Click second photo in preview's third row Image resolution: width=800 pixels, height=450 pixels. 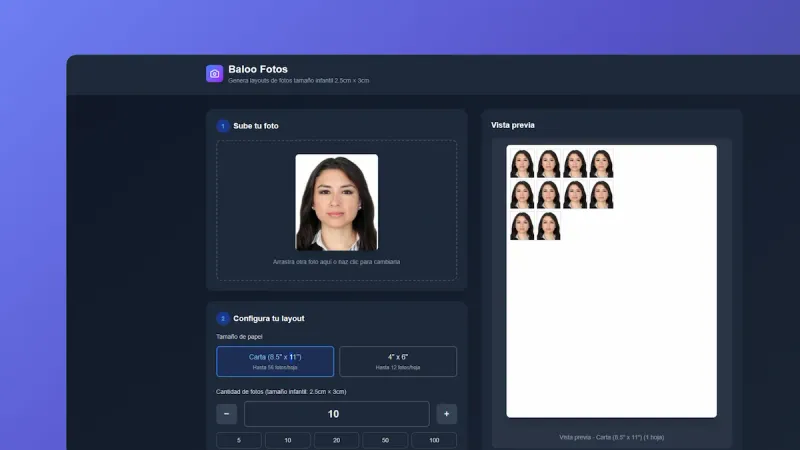pyautogui.click(x=548, y=226)
